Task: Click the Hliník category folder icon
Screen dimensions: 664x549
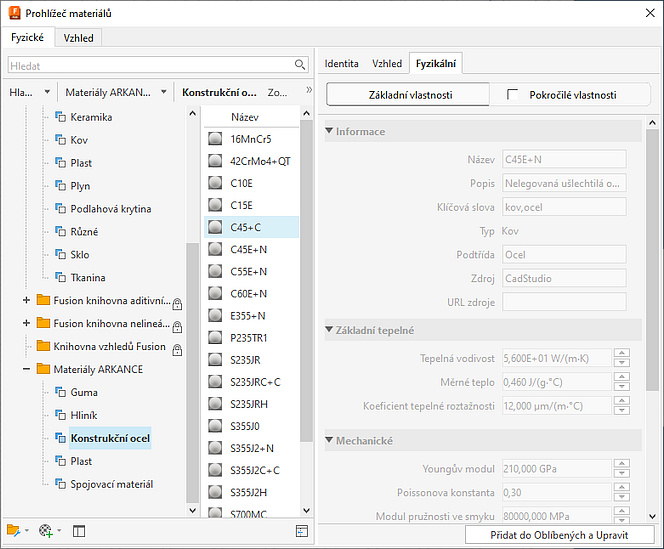Action: click(x=59, y=415)
